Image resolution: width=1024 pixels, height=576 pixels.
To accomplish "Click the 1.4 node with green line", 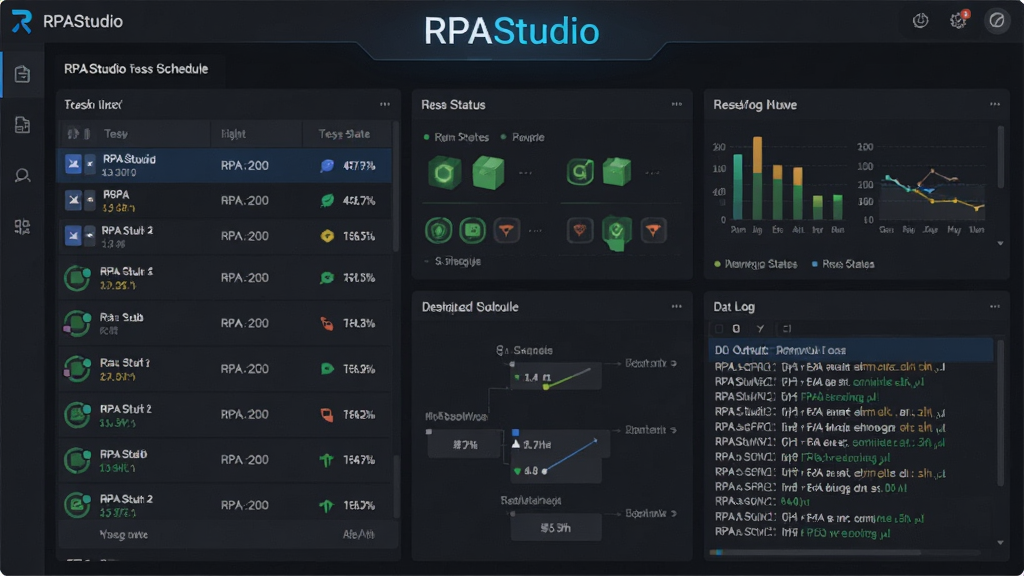I will (x=555, y=377).
